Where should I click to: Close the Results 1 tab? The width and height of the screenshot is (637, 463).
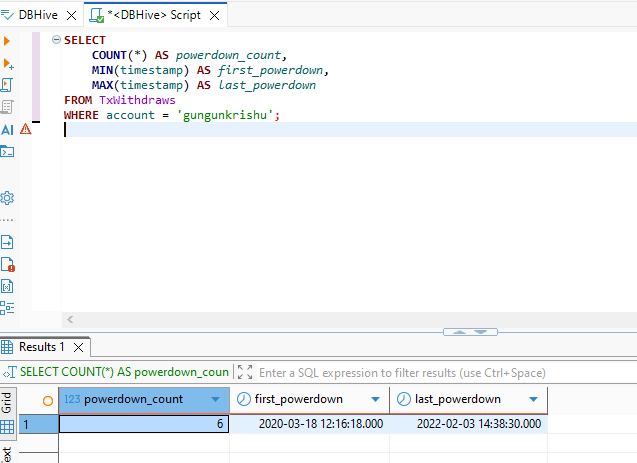(x=78, y=347)
